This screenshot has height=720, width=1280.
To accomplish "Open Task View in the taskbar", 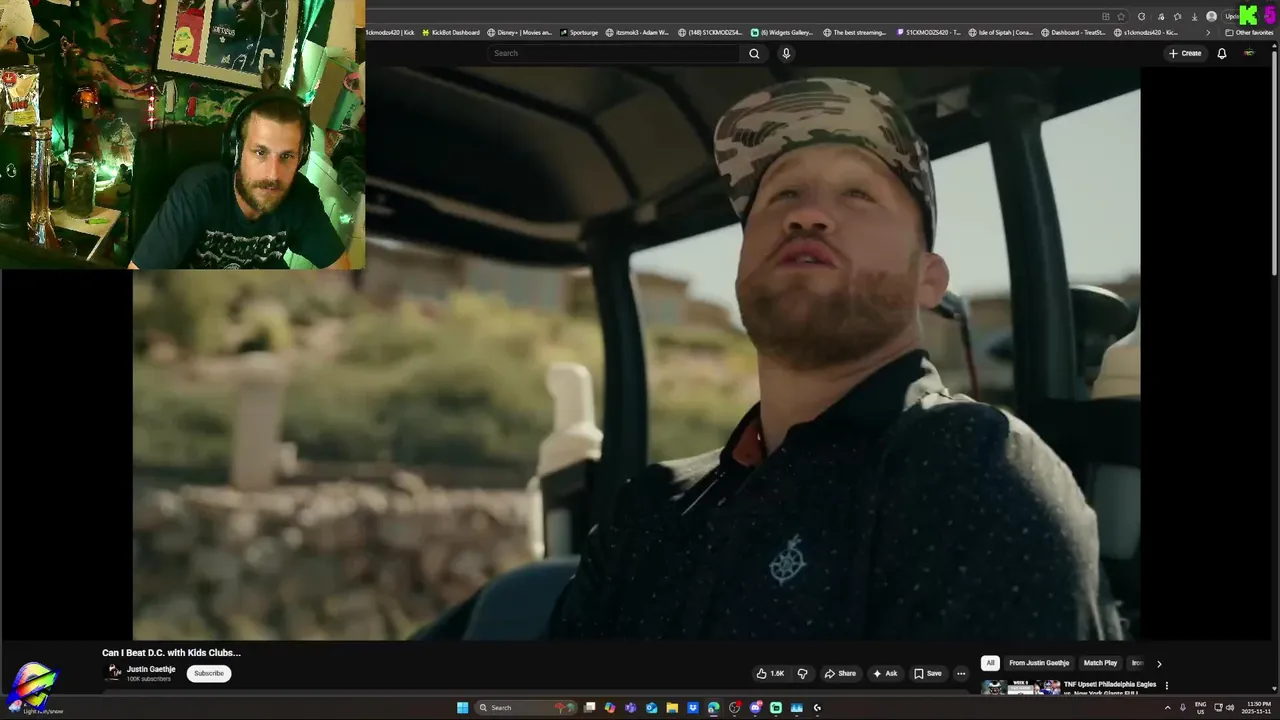I will [590, 708].
